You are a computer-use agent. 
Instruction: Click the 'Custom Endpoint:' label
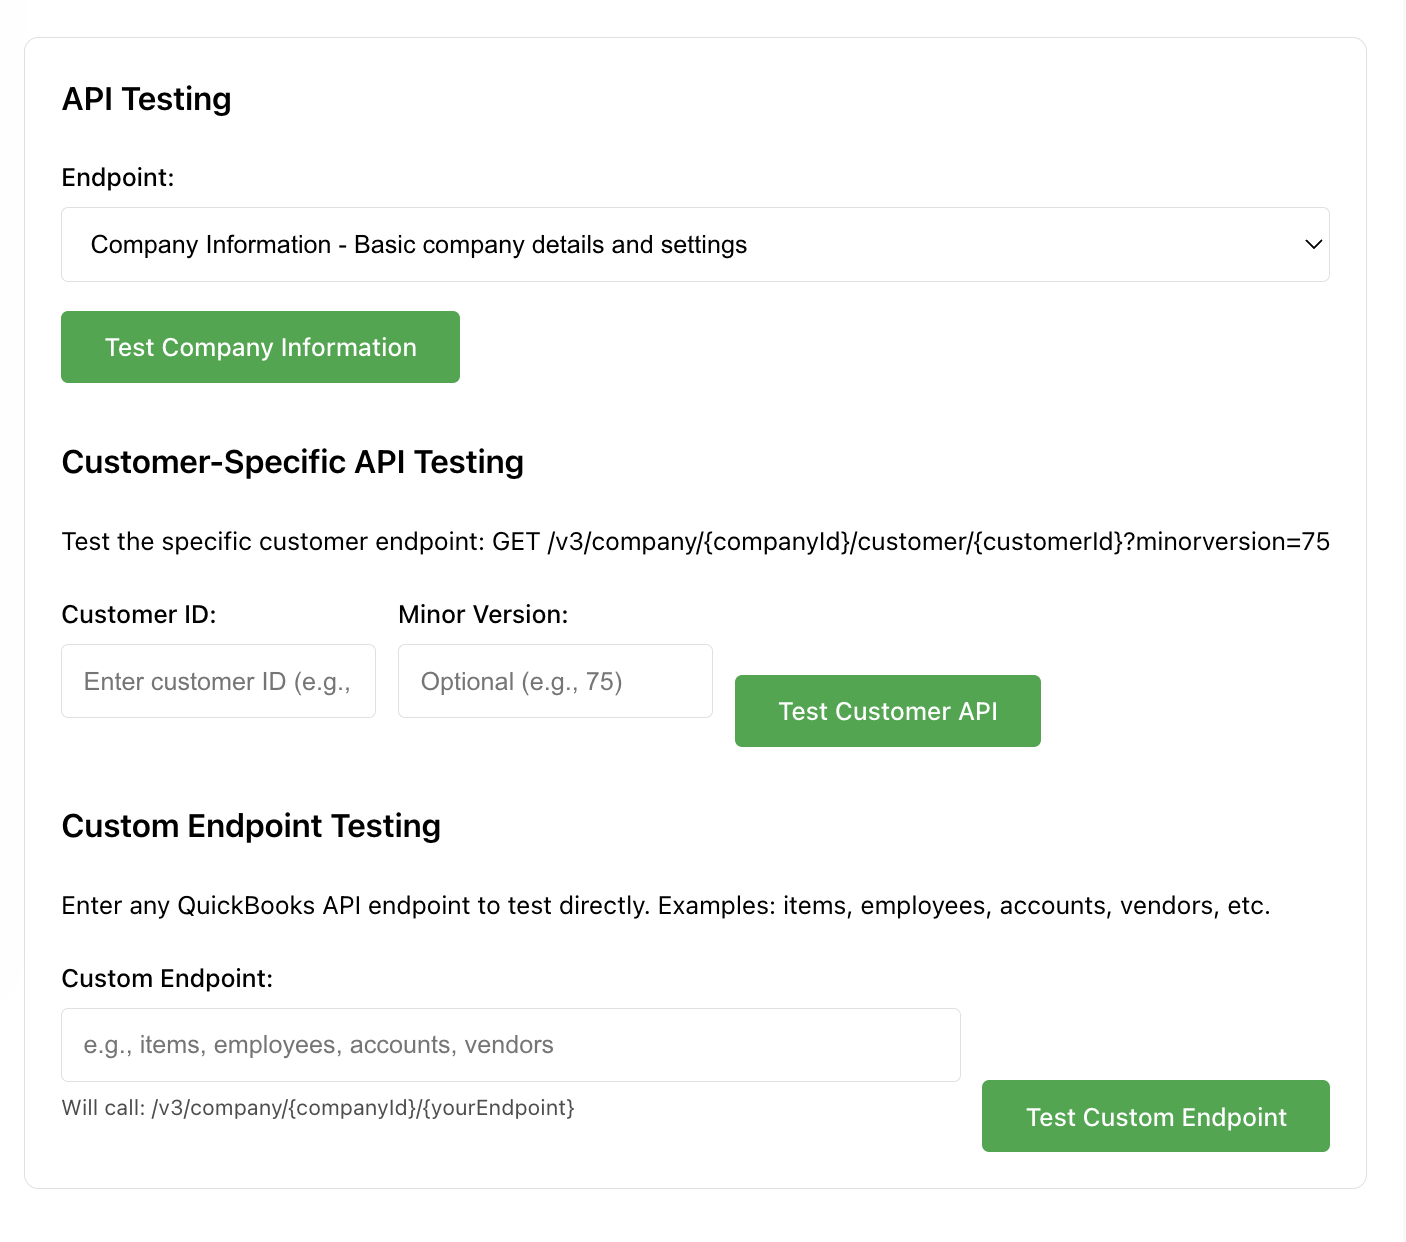[167, 979]
